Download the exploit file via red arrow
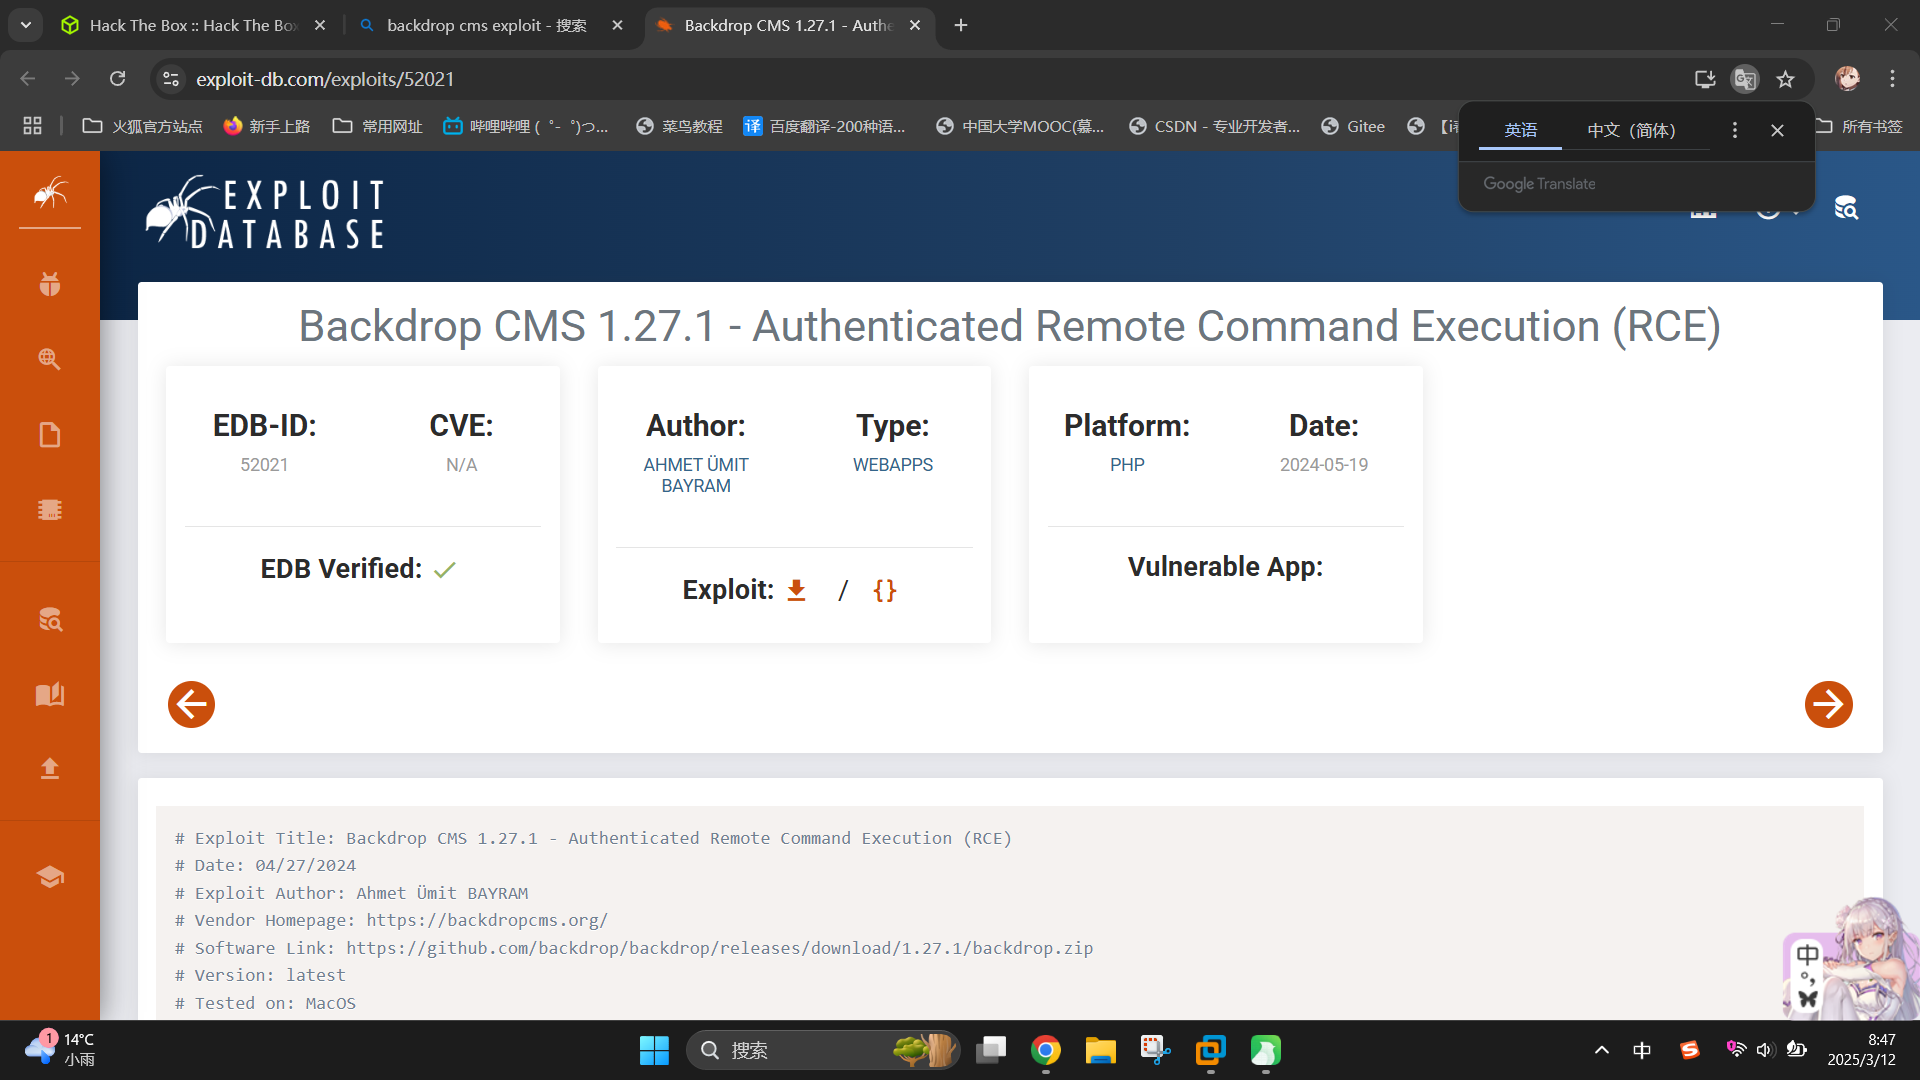Screen dimensions: 1920x1080 (796, 590)
